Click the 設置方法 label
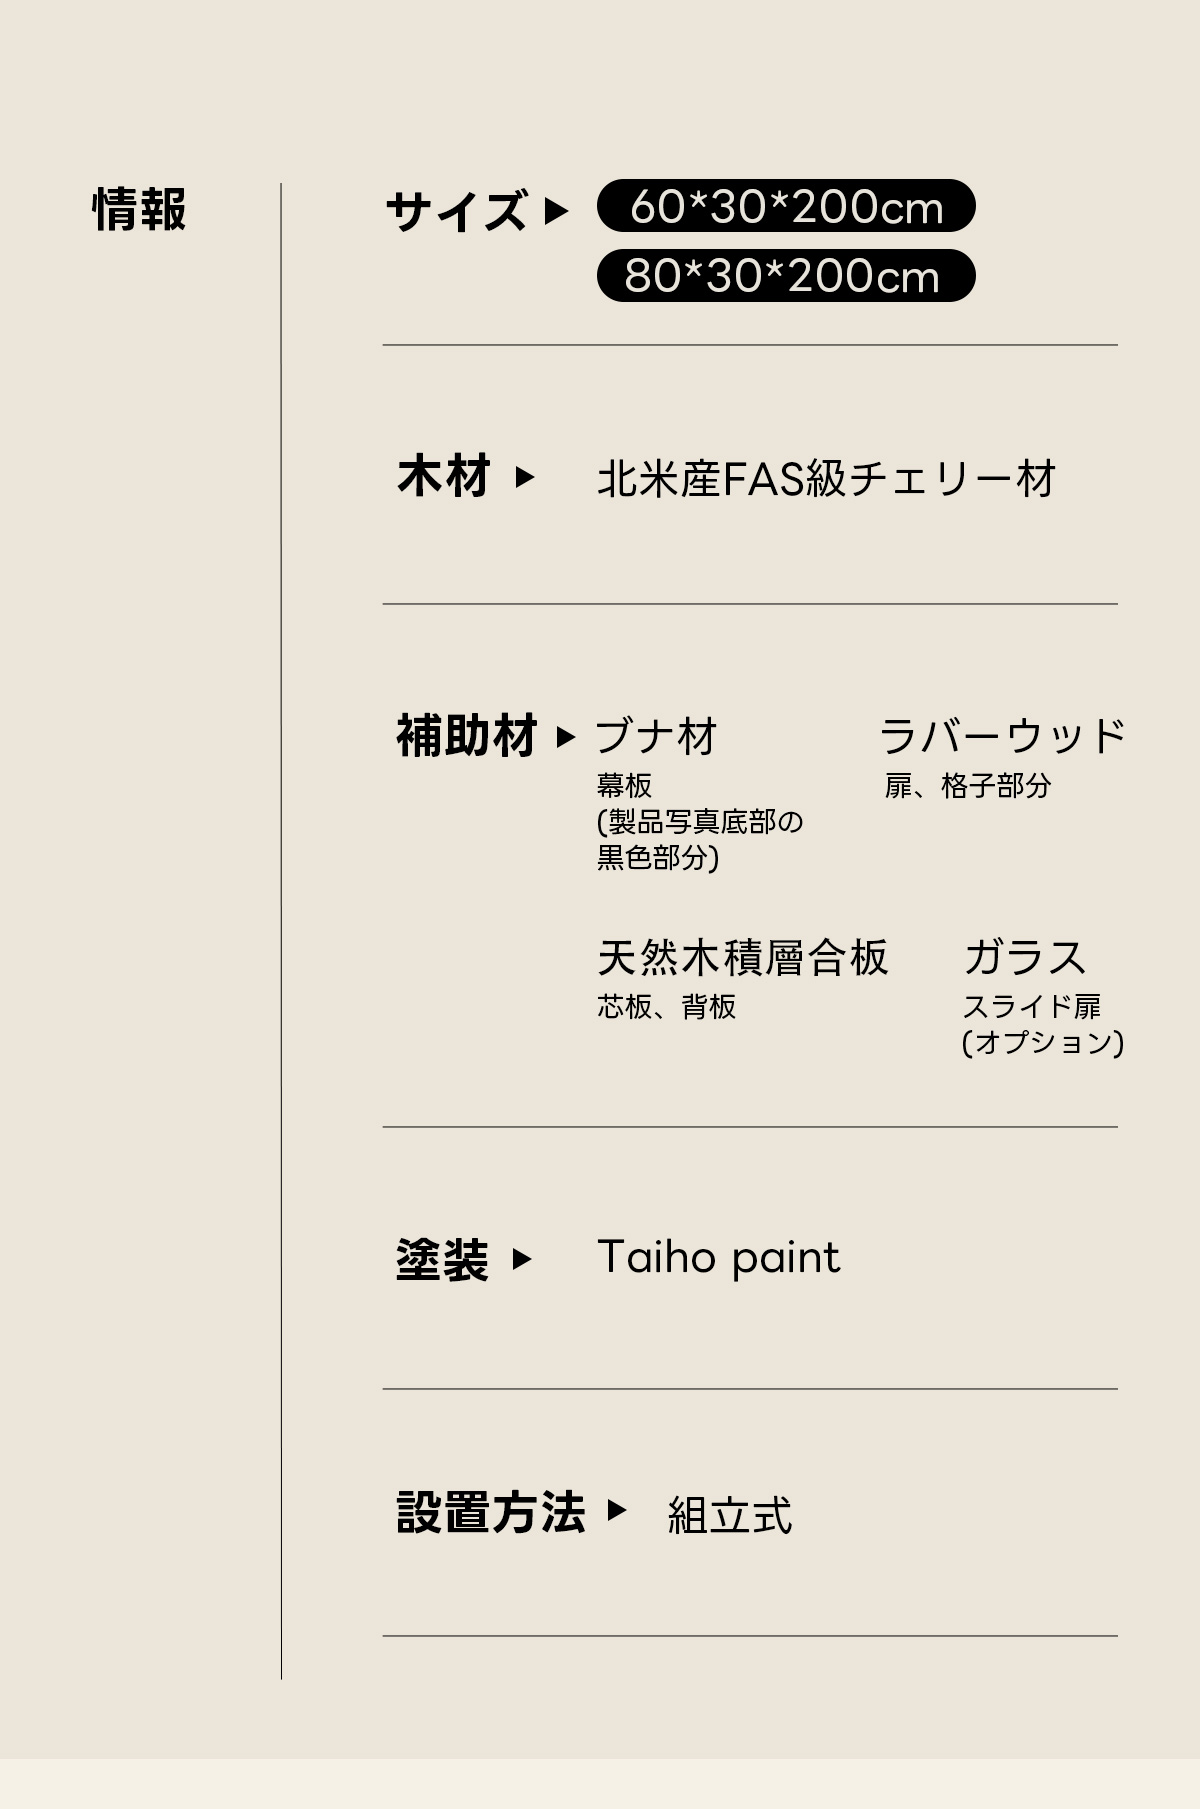Screen dimensions: 1200x1809 [491, 1512]
